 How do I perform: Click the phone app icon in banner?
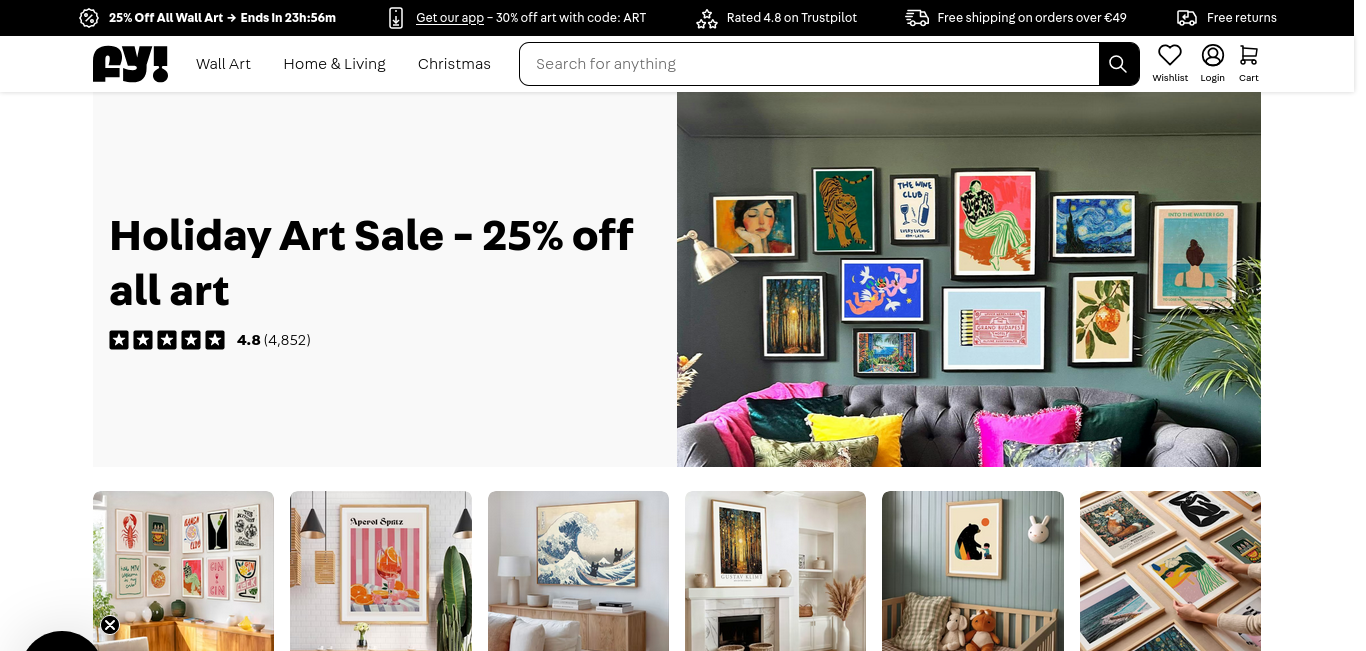tap(396, 17)
